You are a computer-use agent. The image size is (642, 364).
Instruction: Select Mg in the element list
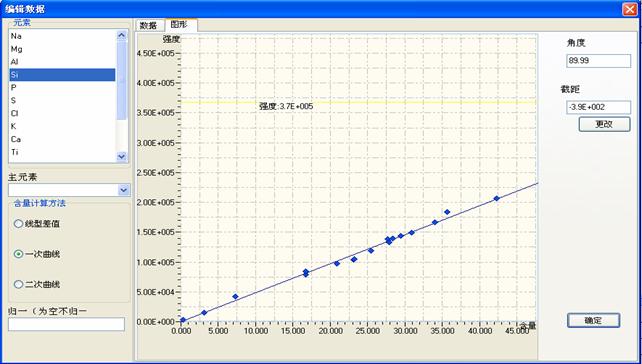coord(63,49)
